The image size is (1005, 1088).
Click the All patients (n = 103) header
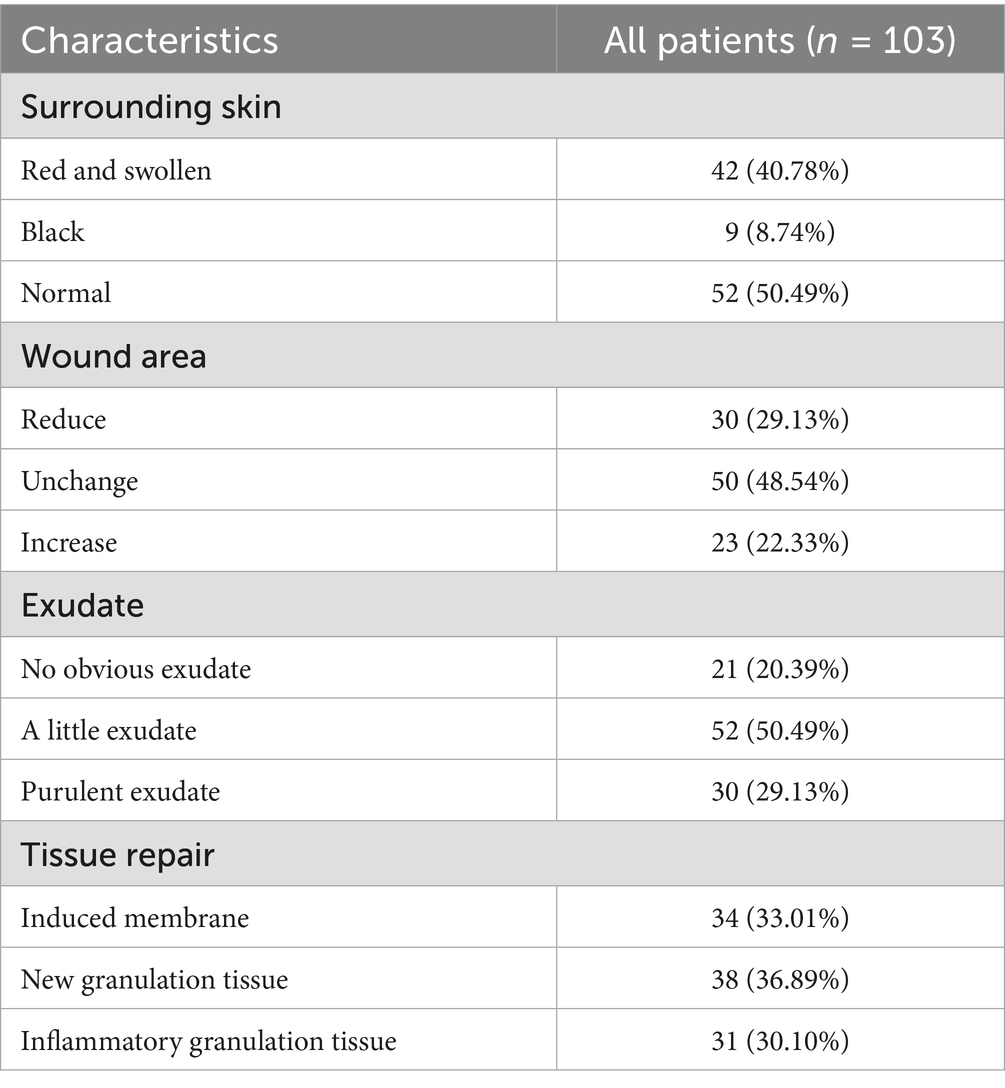tap(780, 40)
